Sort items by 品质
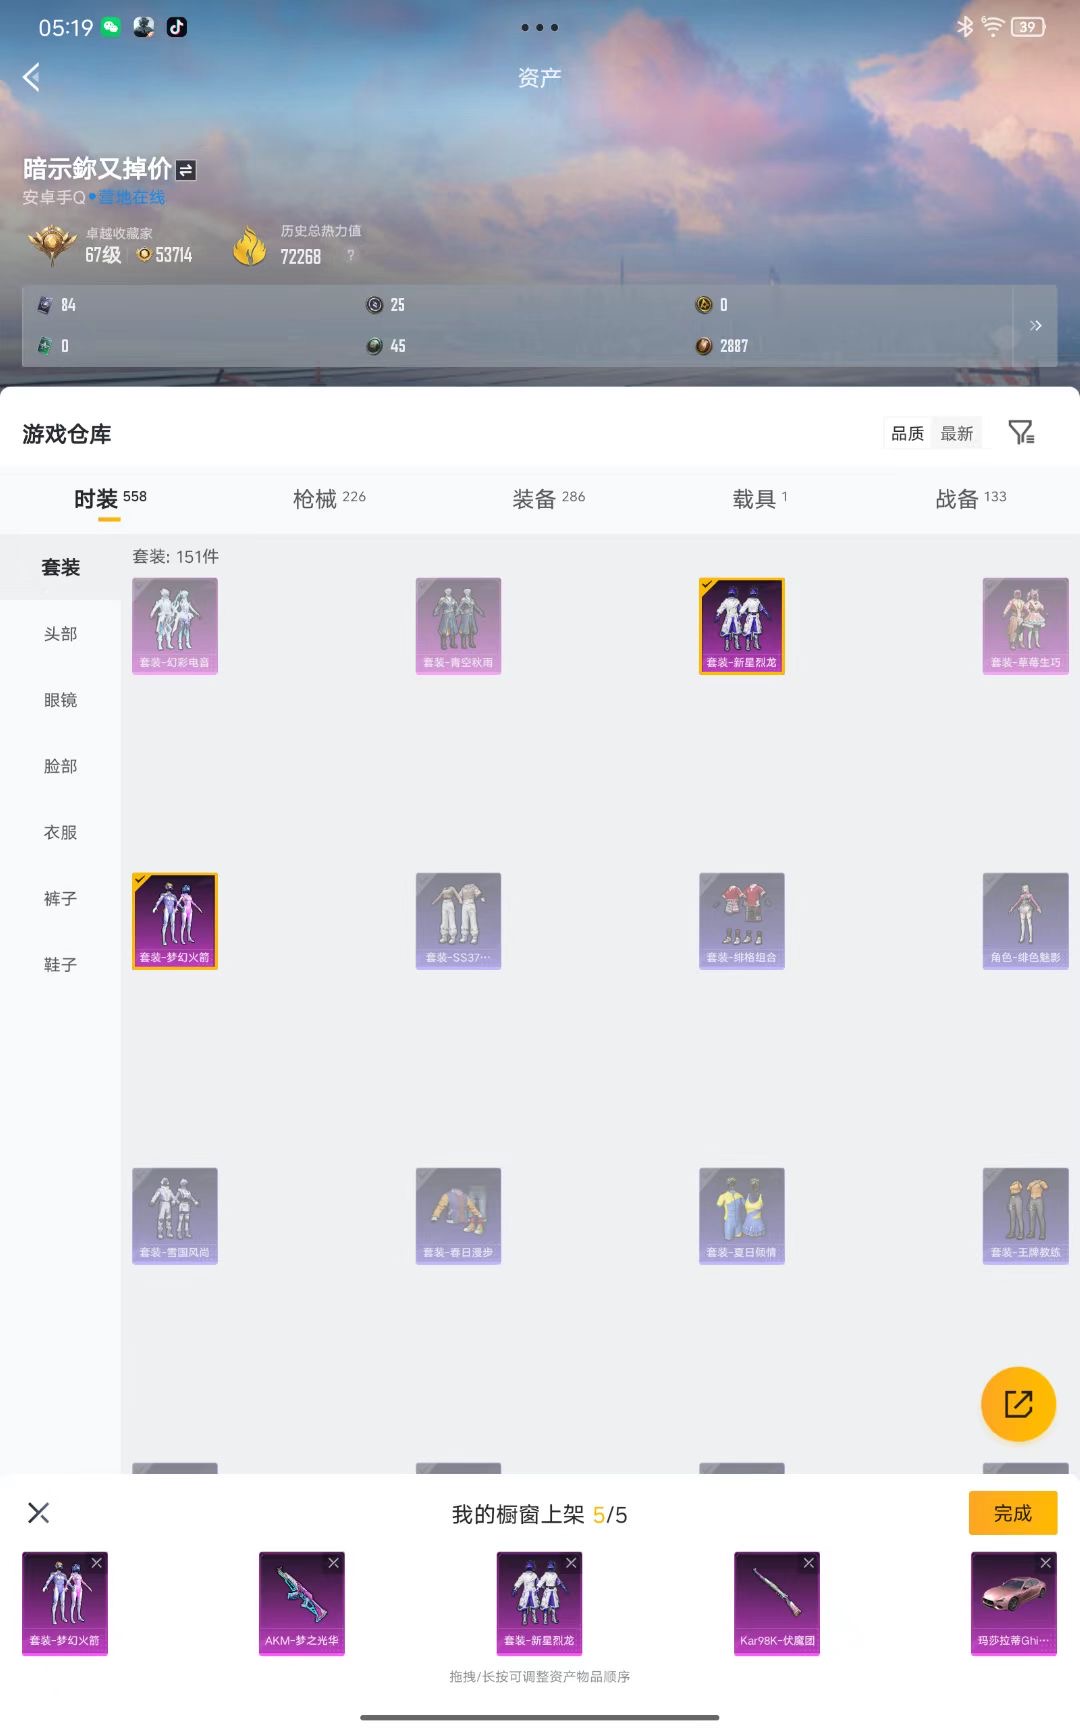Viewport: 1080px width, 1728px height. click(x=907, y=433)
